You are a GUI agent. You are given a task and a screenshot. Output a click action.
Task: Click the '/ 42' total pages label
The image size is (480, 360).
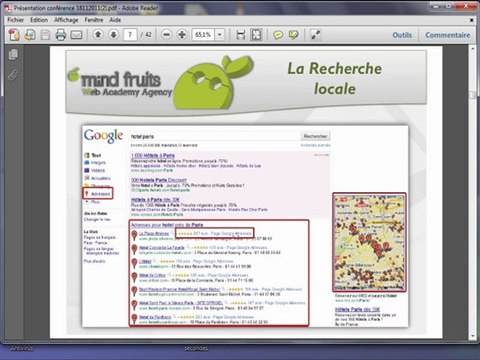click(x=146, y=35)
